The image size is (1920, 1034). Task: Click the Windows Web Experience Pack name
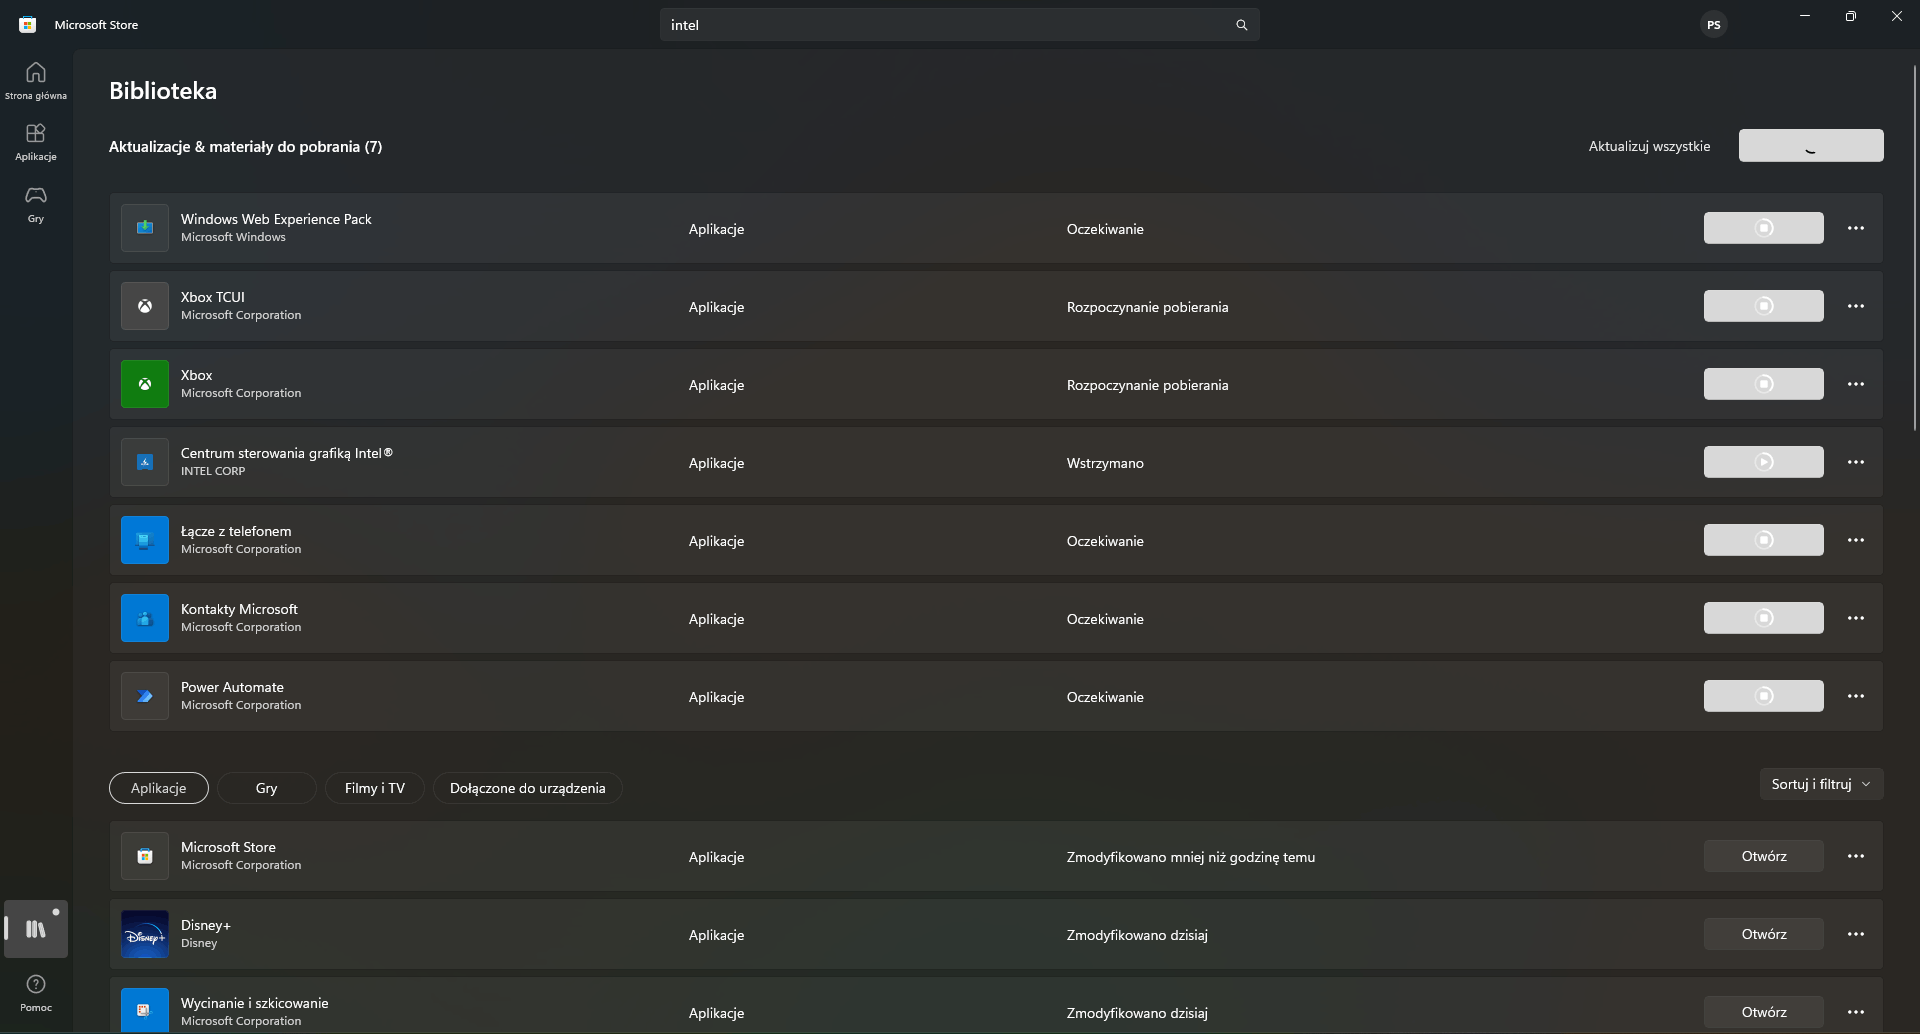click(x=276, y=219)
